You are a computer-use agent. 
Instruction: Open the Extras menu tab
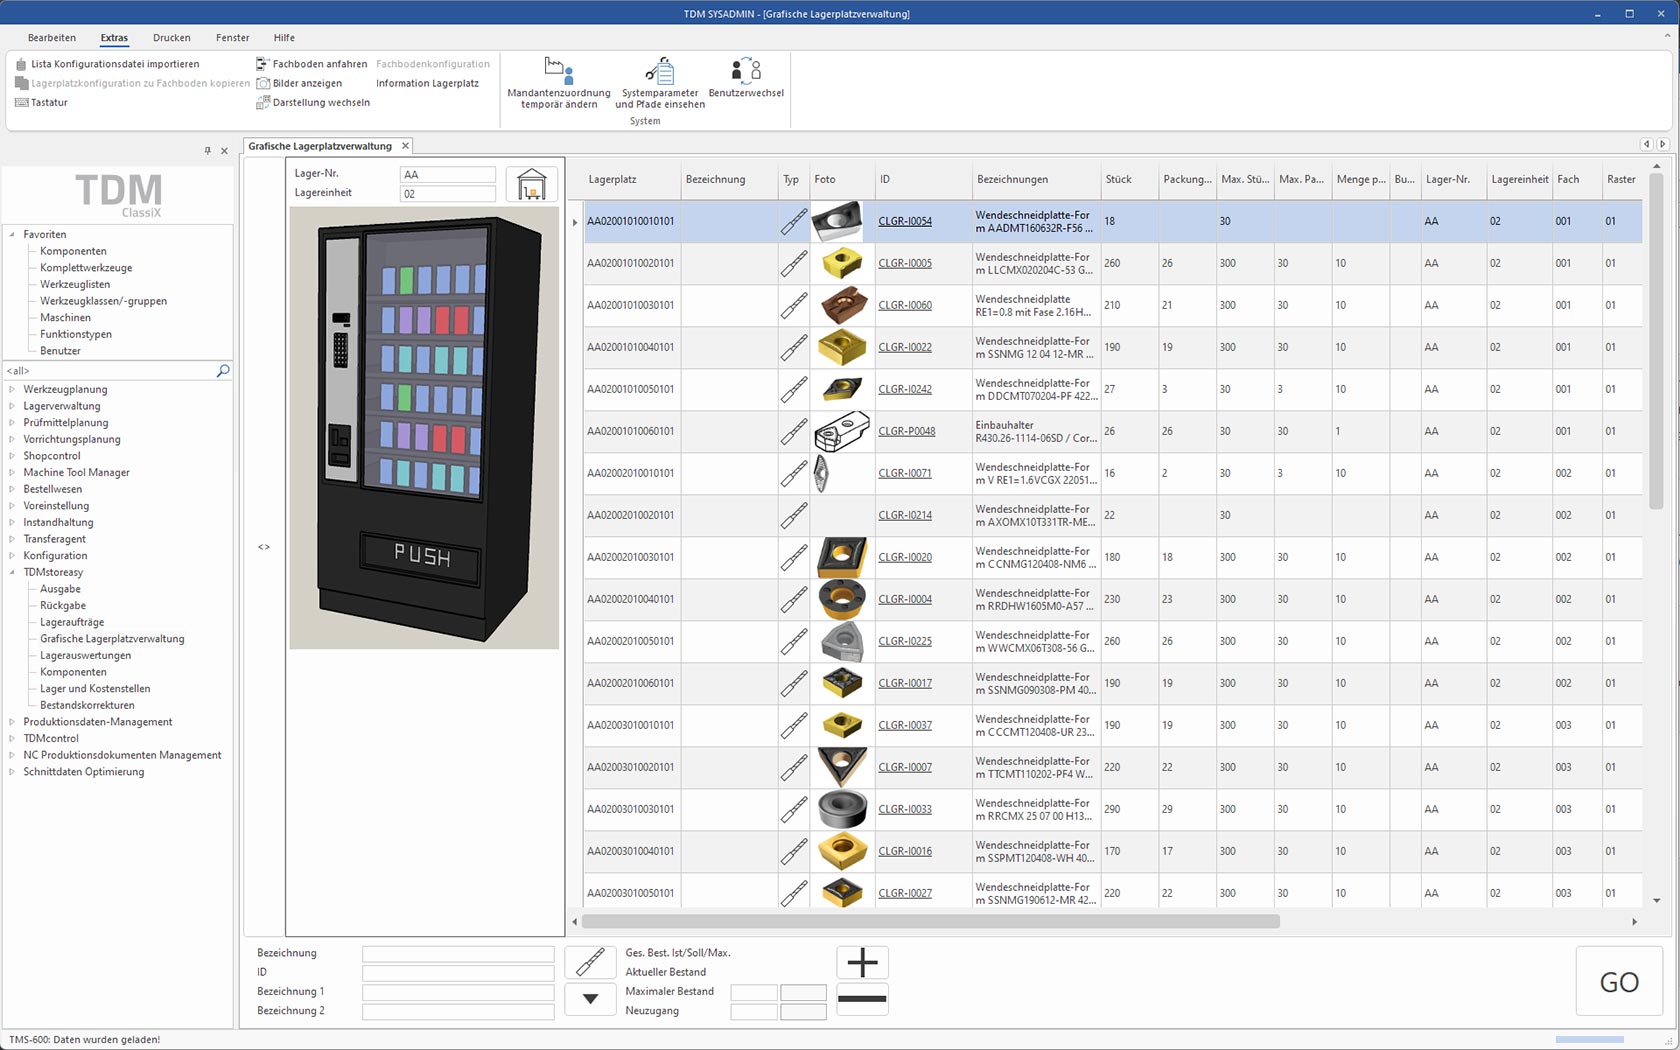114,38
